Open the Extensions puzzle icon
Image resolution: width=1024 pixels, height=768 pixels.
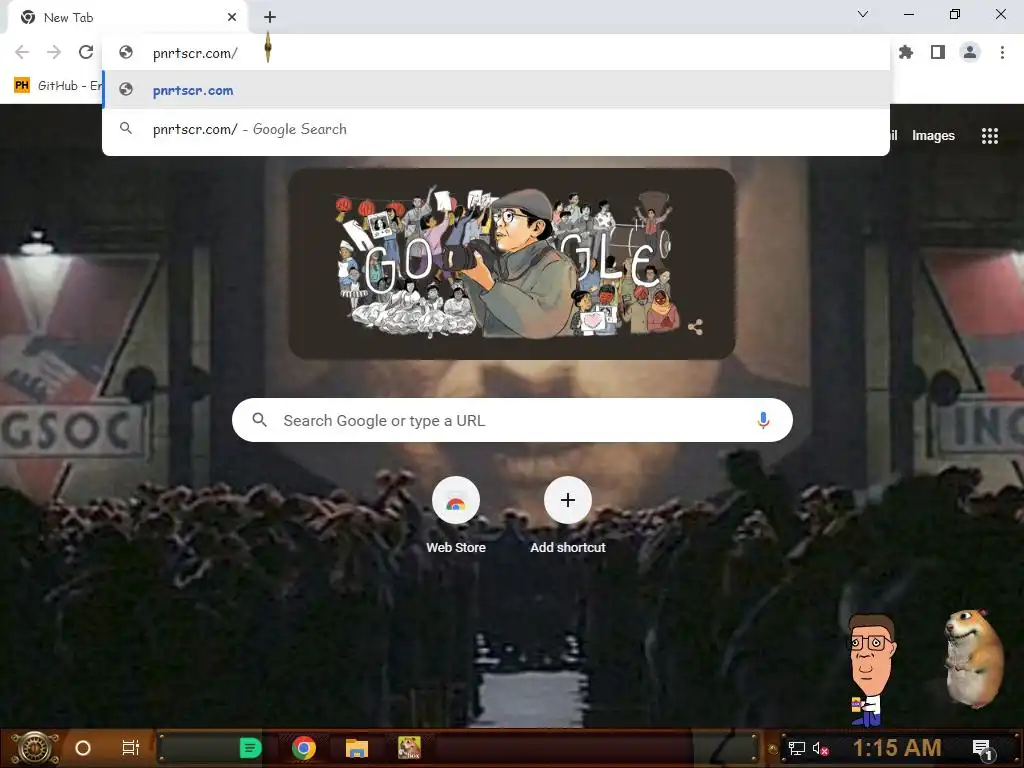coord(905,52)
